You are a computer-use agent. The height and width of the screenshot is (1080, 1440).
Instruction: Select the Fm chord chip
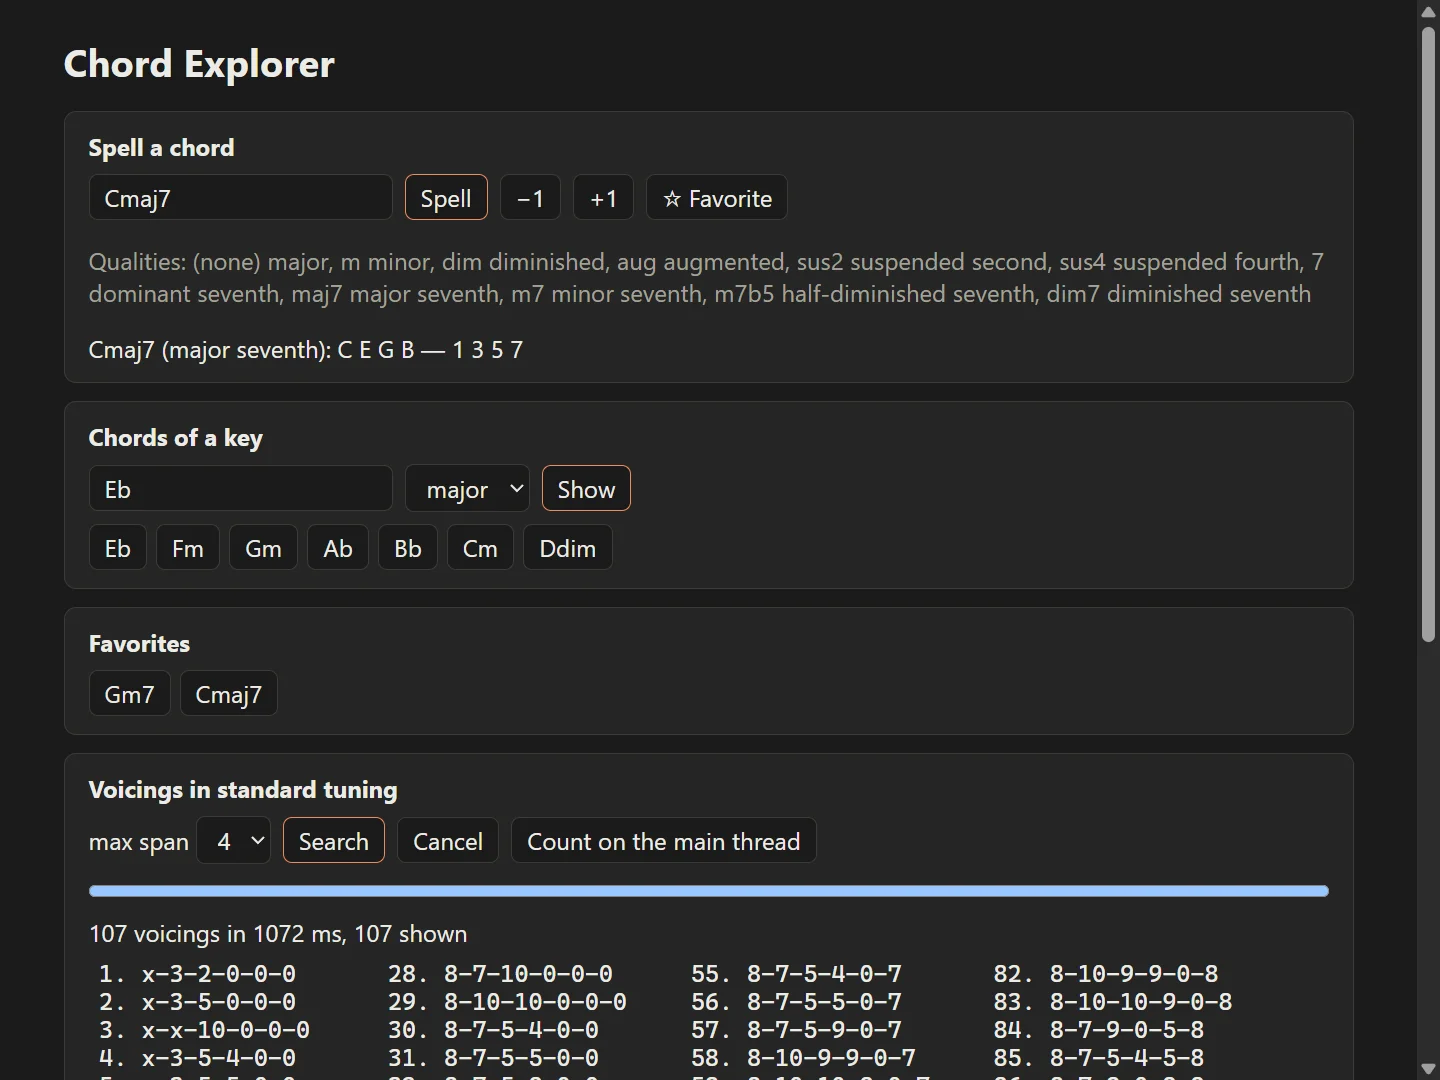(x=188, y=548)
